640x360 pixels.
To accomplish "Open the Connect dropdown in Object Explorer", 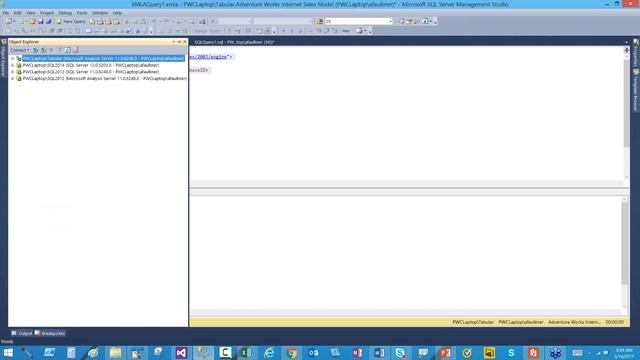I will tap(19, 50).
